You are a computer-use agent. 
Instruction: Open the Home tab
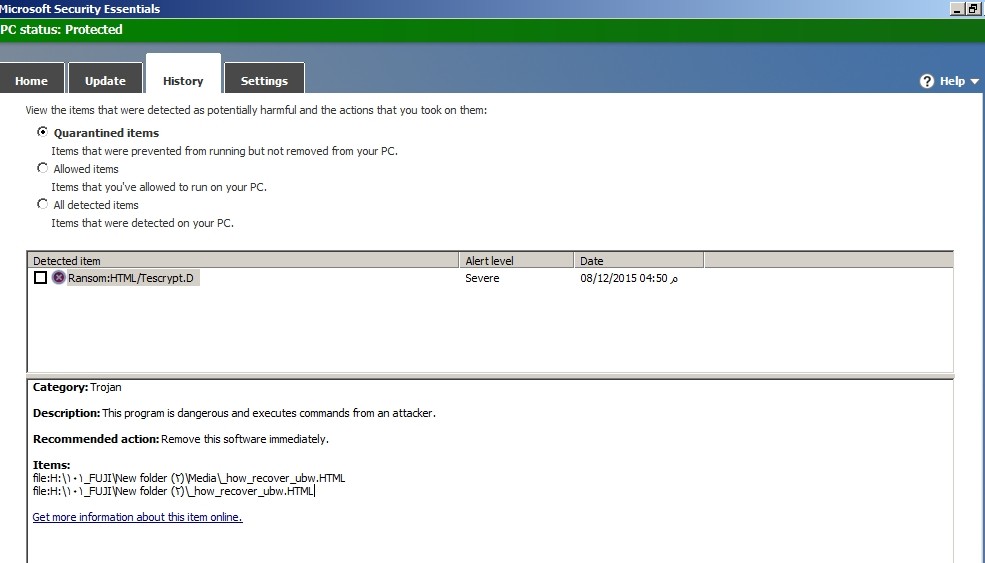click(31, 80)
